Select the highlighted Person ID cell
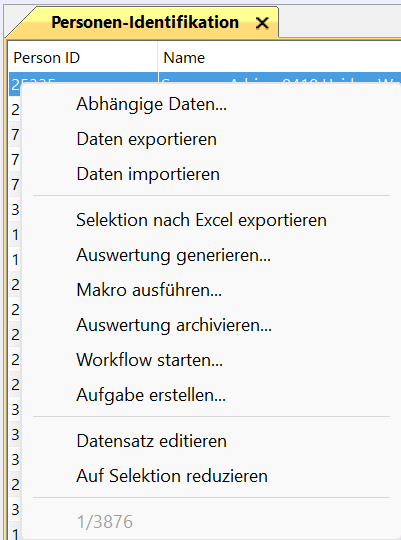401x540 pixels. coord(83,78)
